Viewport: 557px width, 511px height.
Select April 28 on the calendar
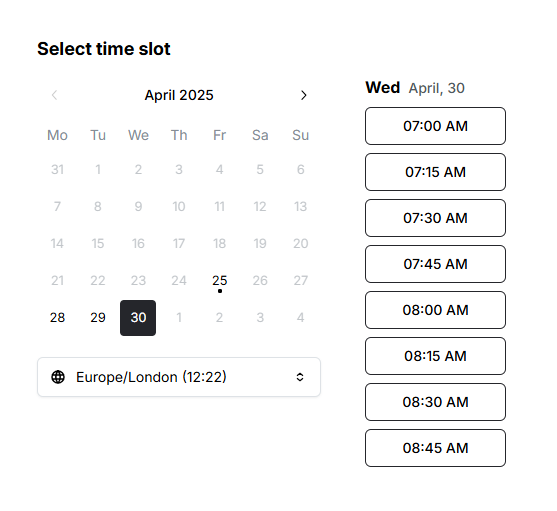57,318
